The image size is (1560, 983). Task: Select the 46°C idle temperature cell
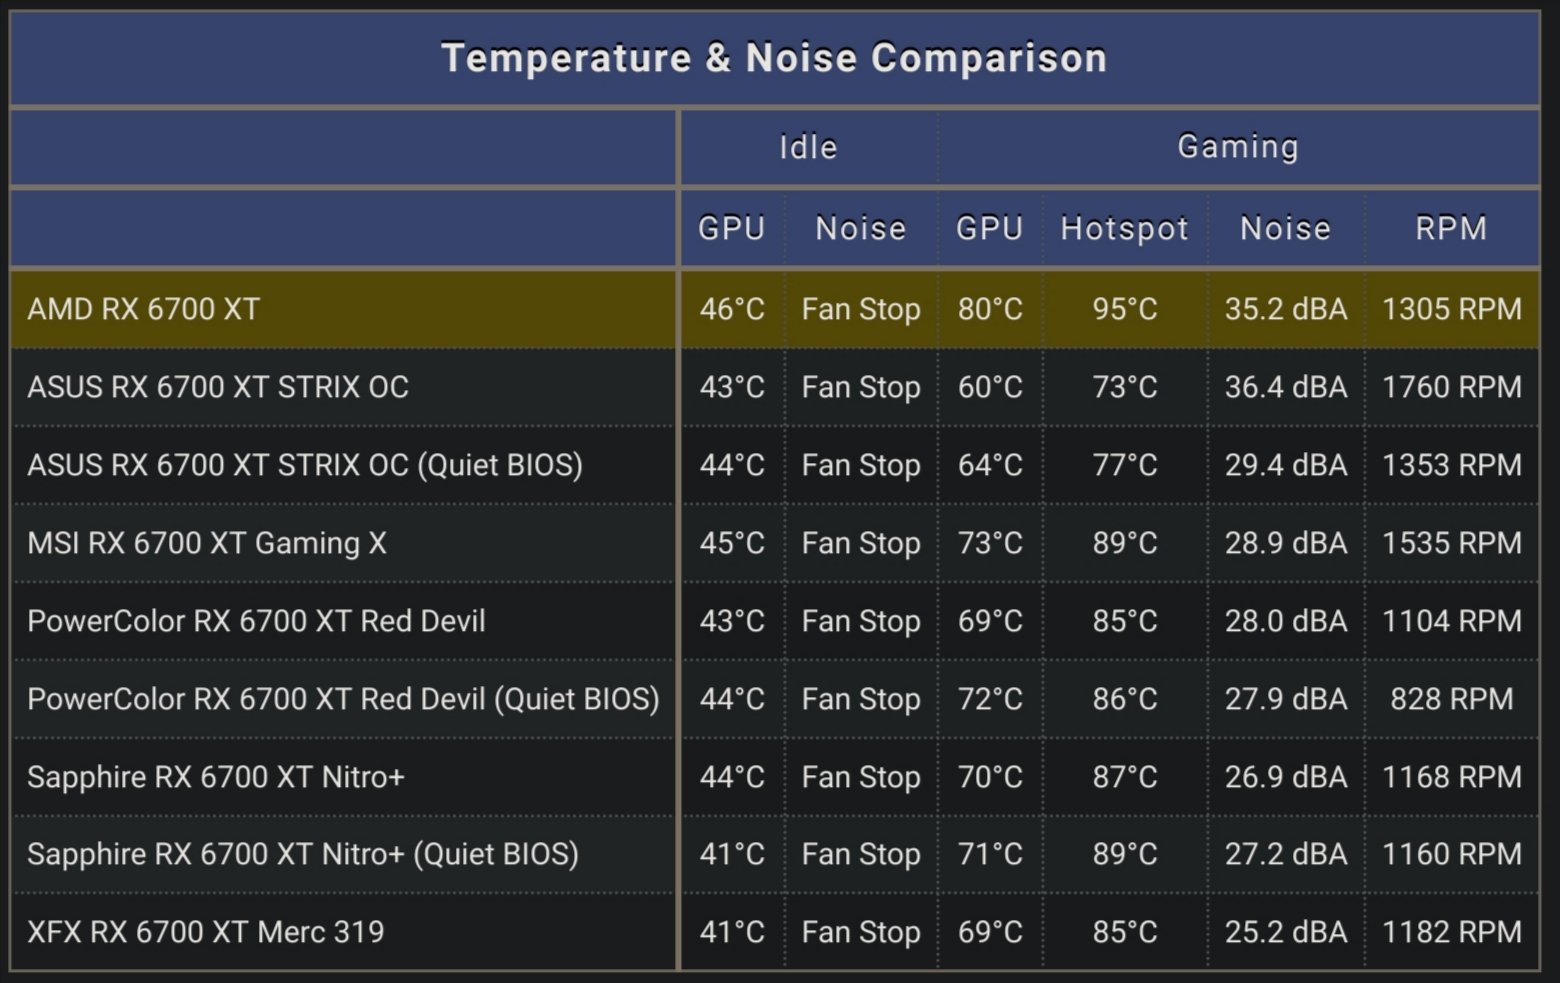tap(731, 309)
